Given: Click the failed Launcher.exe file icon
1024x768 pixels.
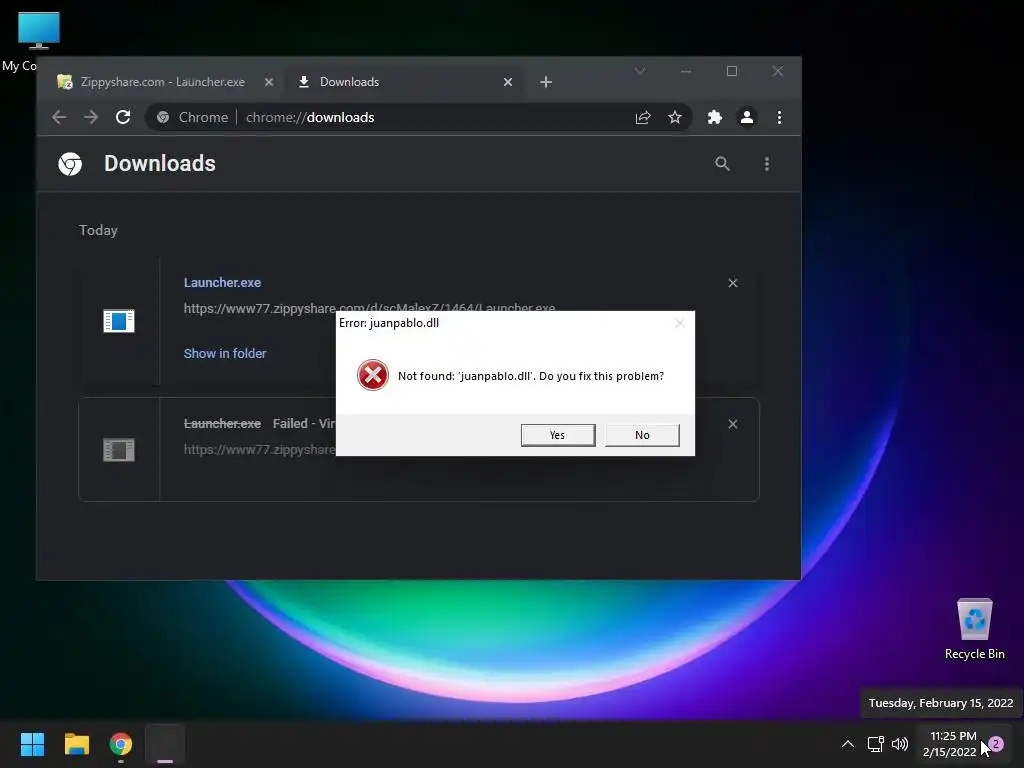Looking at the screenshot, I should click(x=119, y=449).
